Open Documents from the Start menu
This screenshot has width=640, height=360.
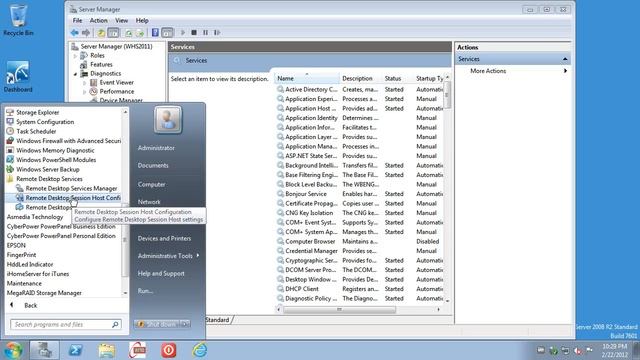point(153,165)
